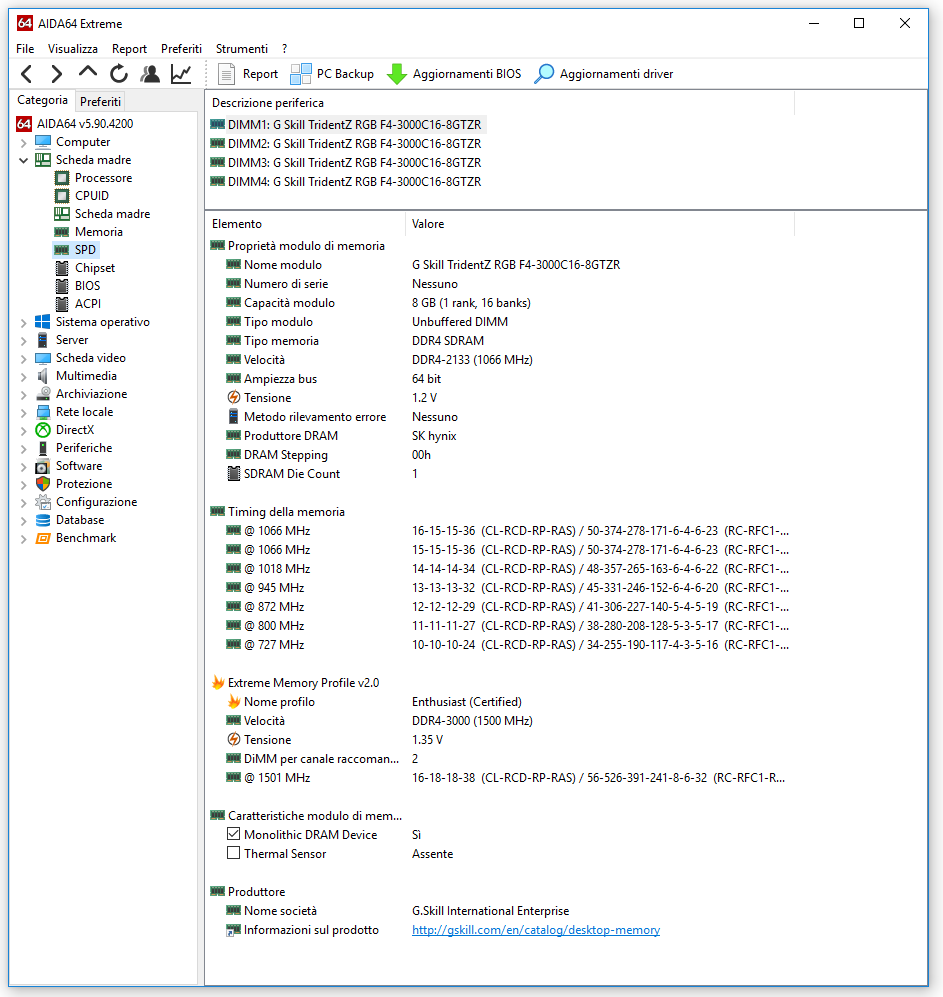This screenshot has height=997, width=943.
Task: Open the graph chart icon in the toolbar
Action: tap(181, 74)
